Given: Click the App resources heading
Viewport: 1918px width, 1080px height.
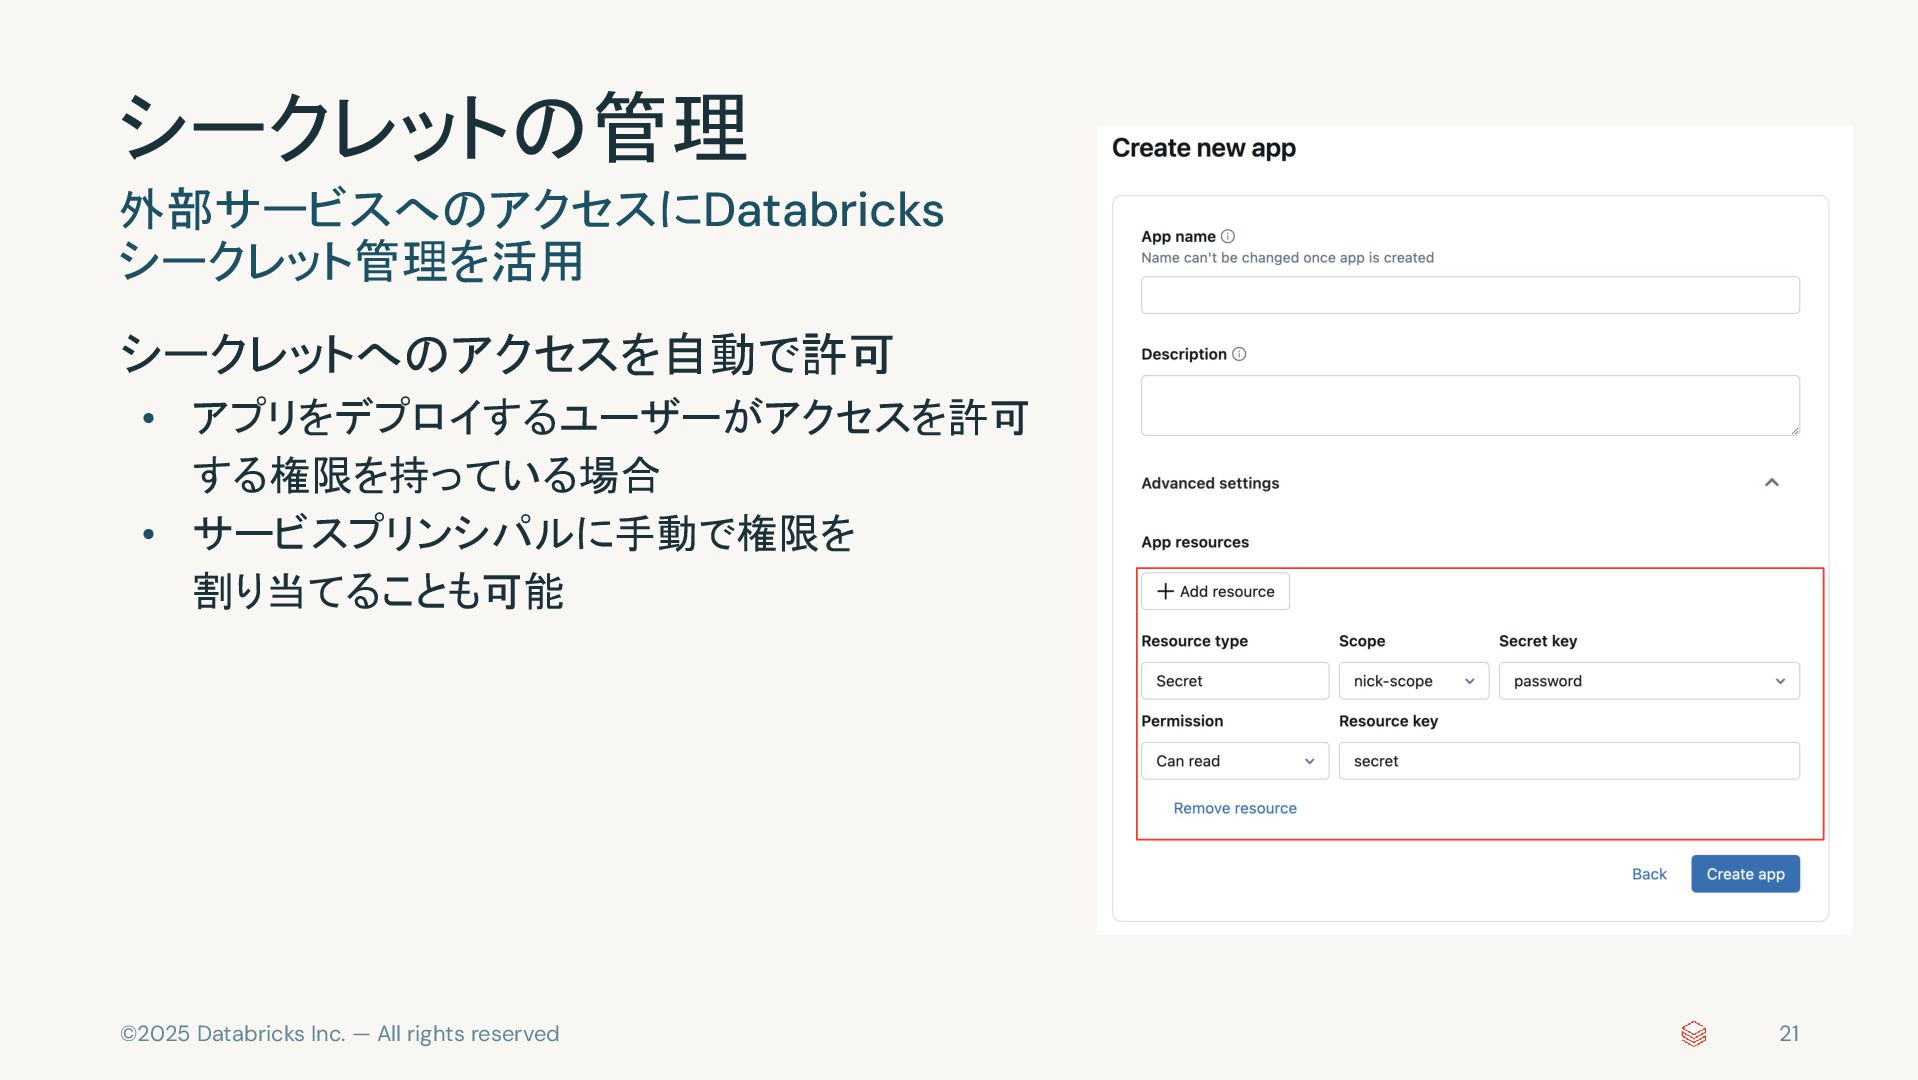Looking at the screenshot, I should [x=1195, y=542].
